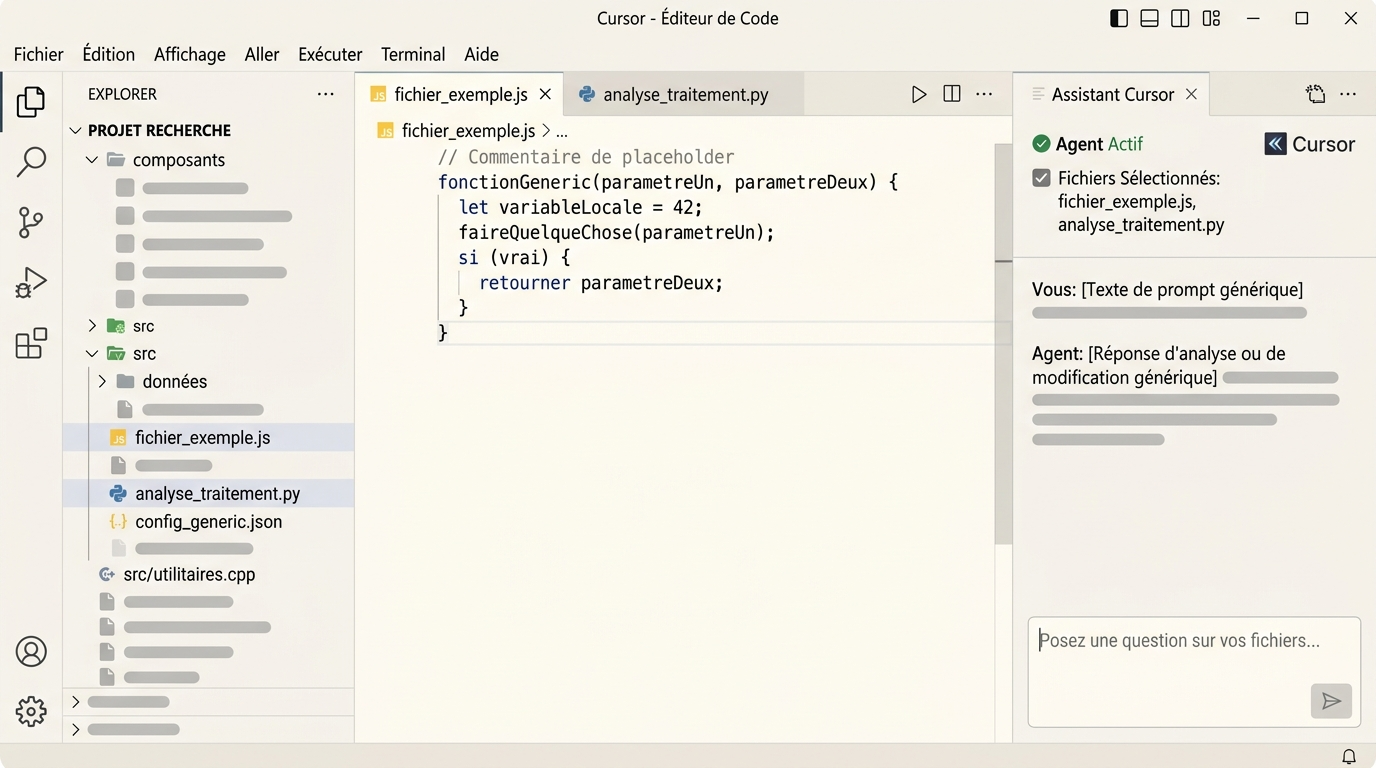Screen dimensions: 1376x768
Task: Click the green Agent Actif status icon
Action: click(x=1041, y=144)
